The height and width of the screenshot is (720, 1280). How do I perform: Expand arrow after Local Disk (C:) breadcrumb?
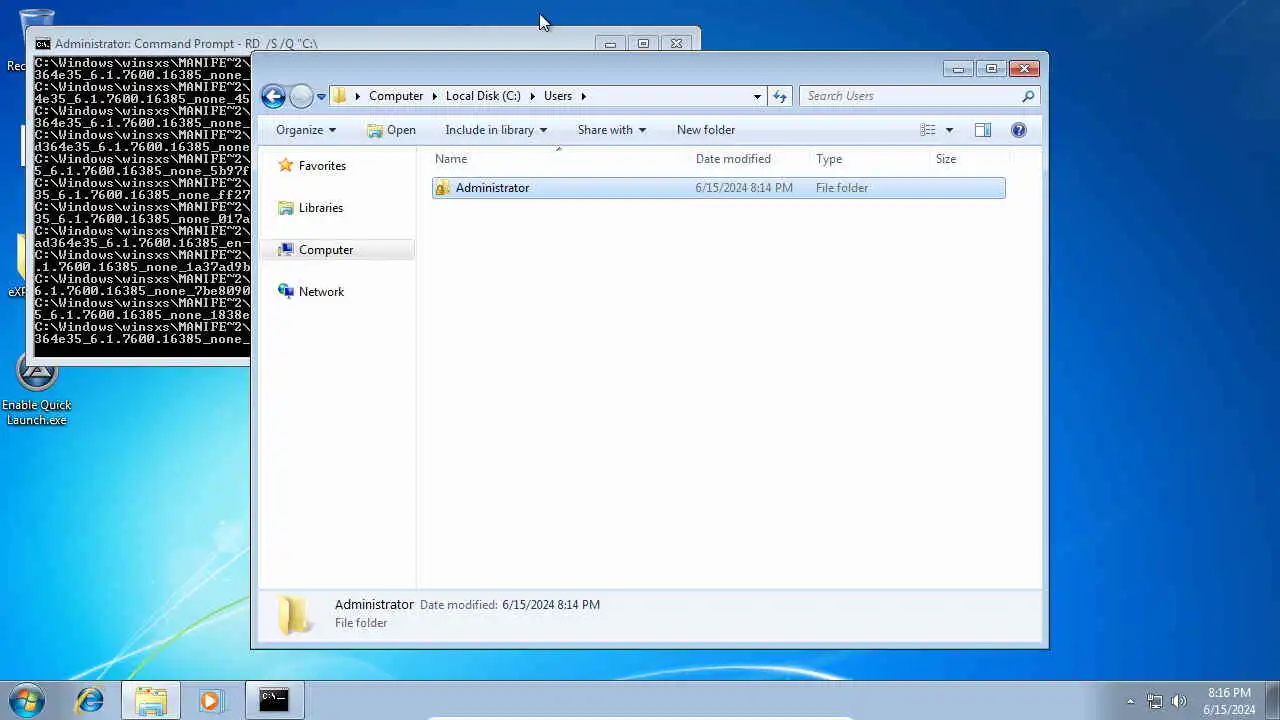(x=533, y=96)
